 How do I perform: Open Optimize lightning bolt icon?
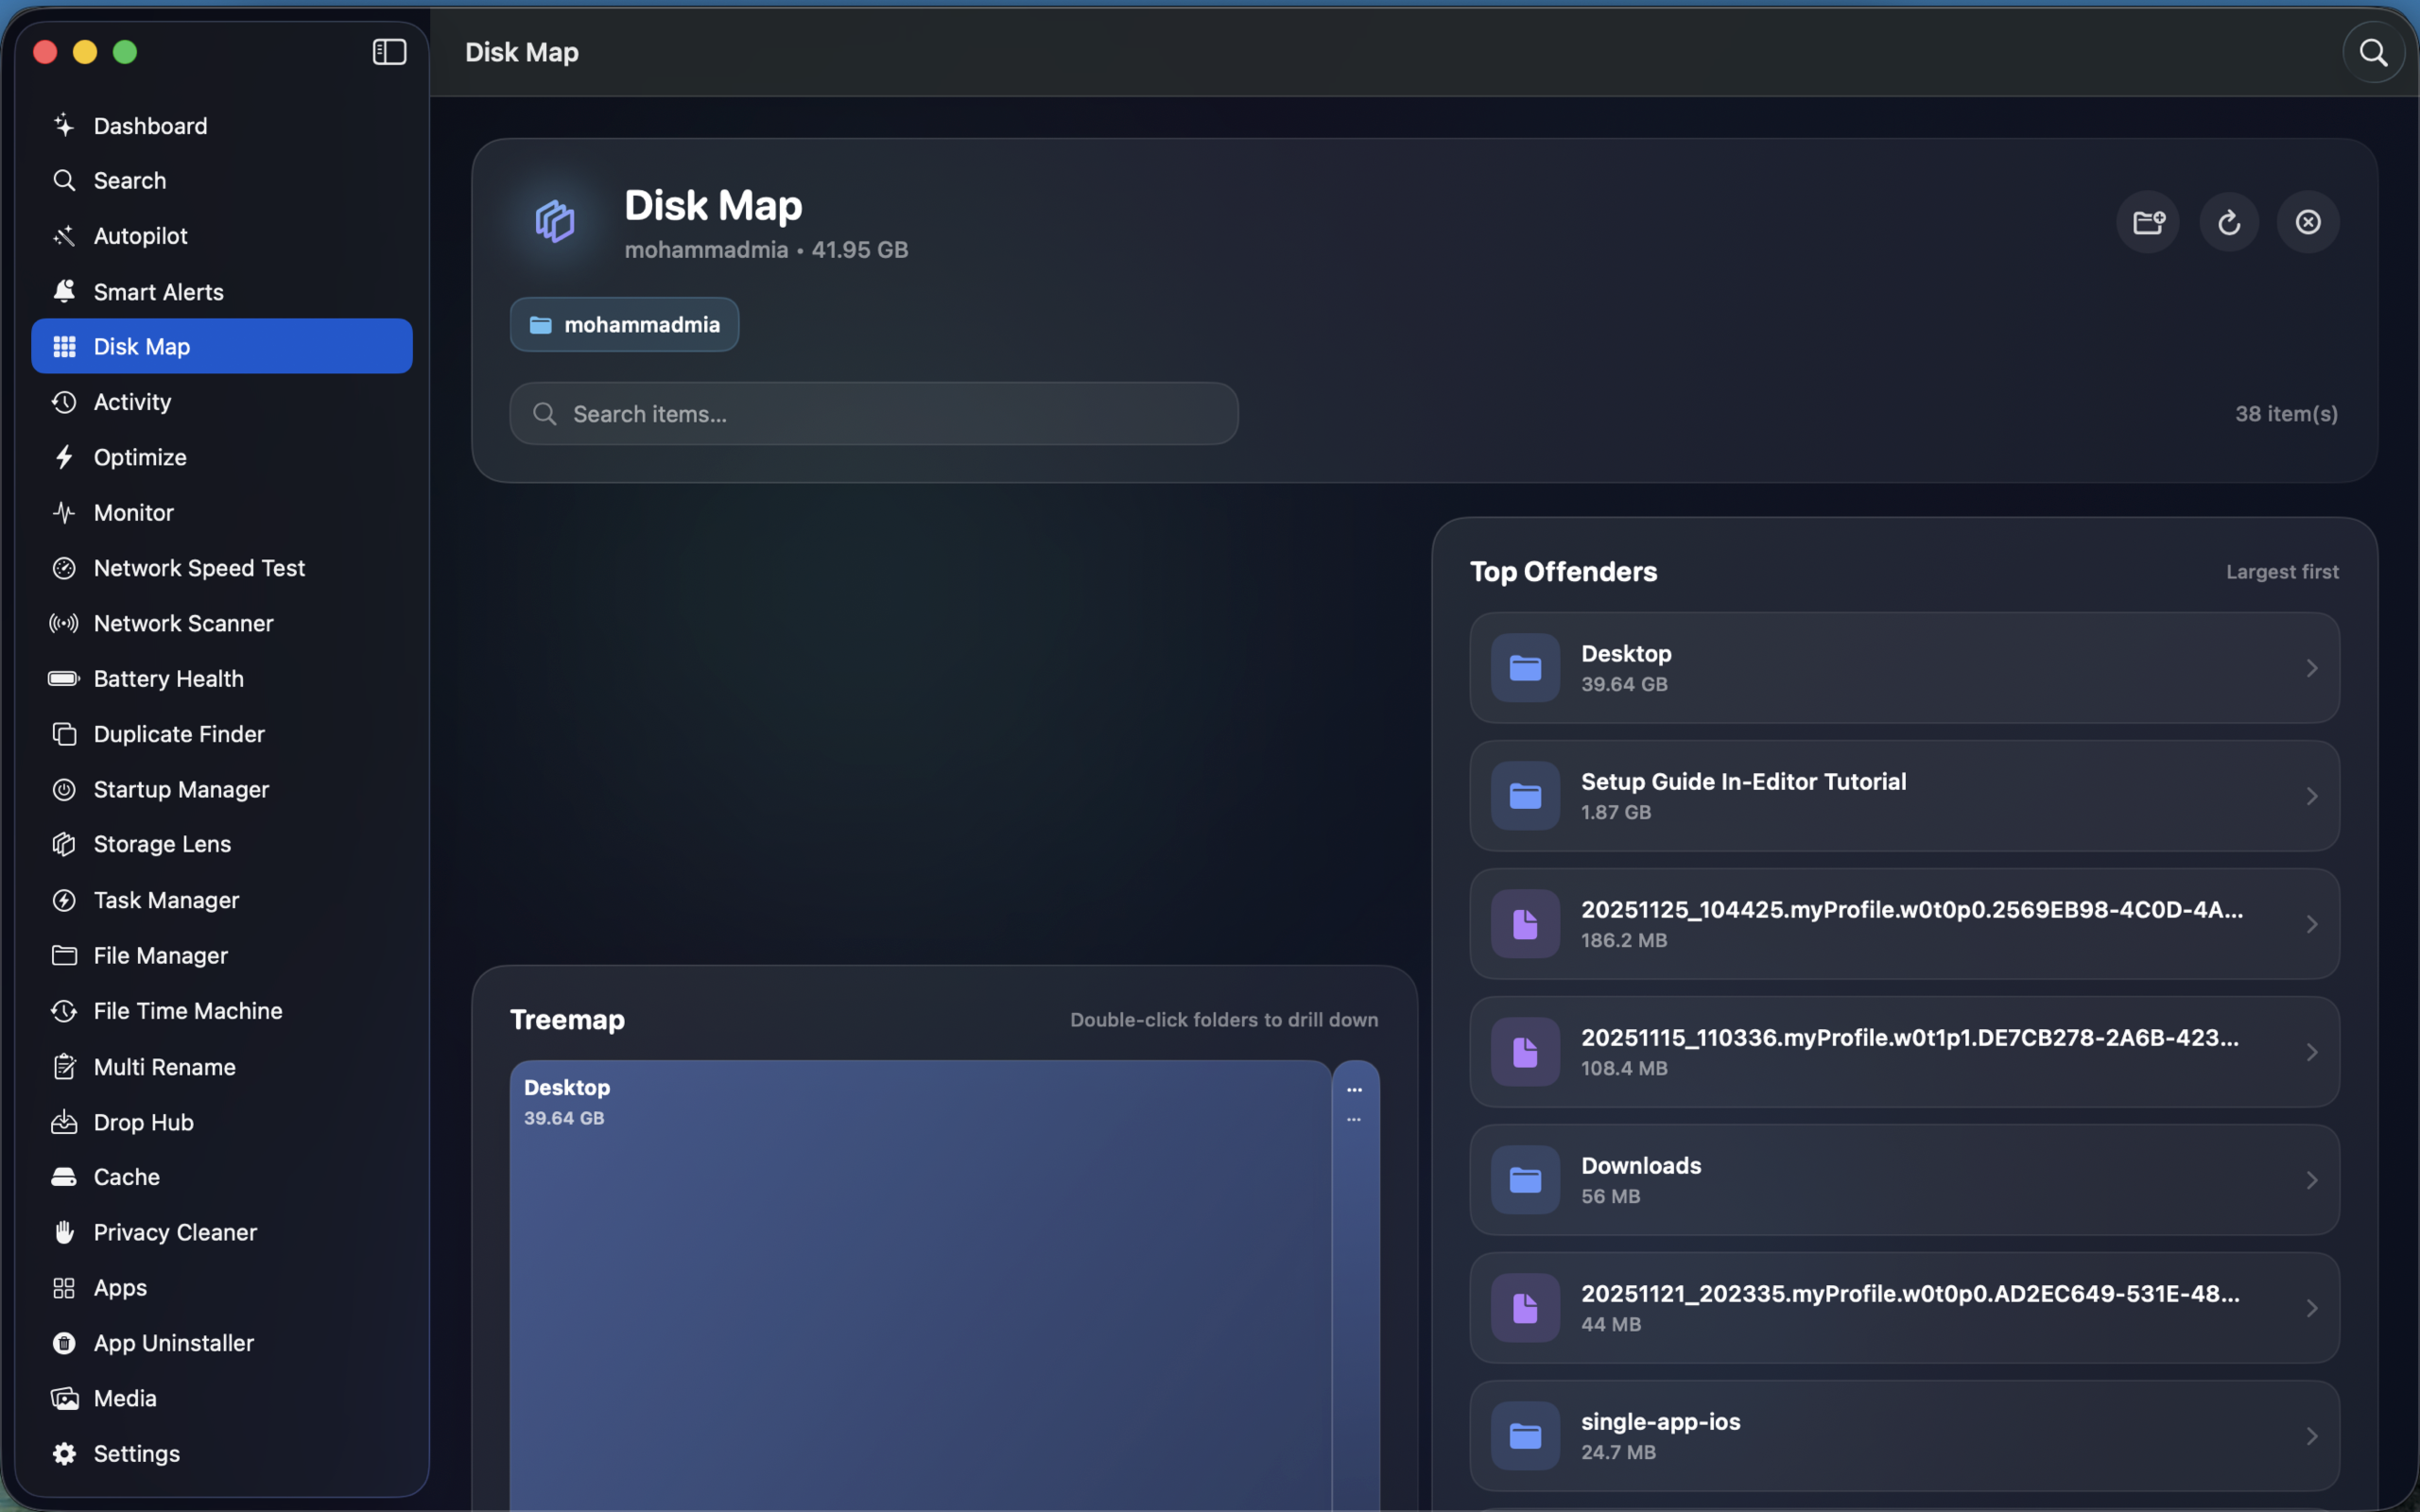pyautogui.click(x=64, y=457)
